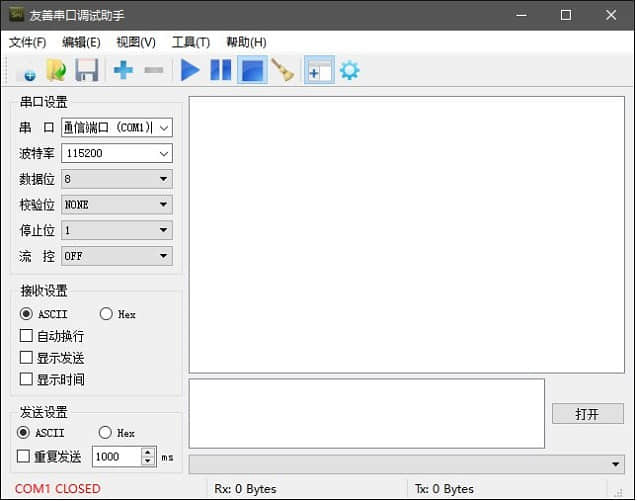
Task: Click the open folder toolbar icon
Action: click(56, 71)
